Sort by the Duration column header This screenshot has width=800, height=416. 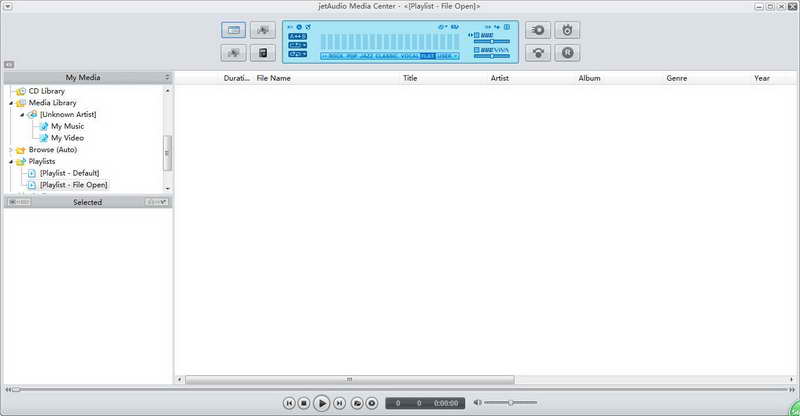237,78
